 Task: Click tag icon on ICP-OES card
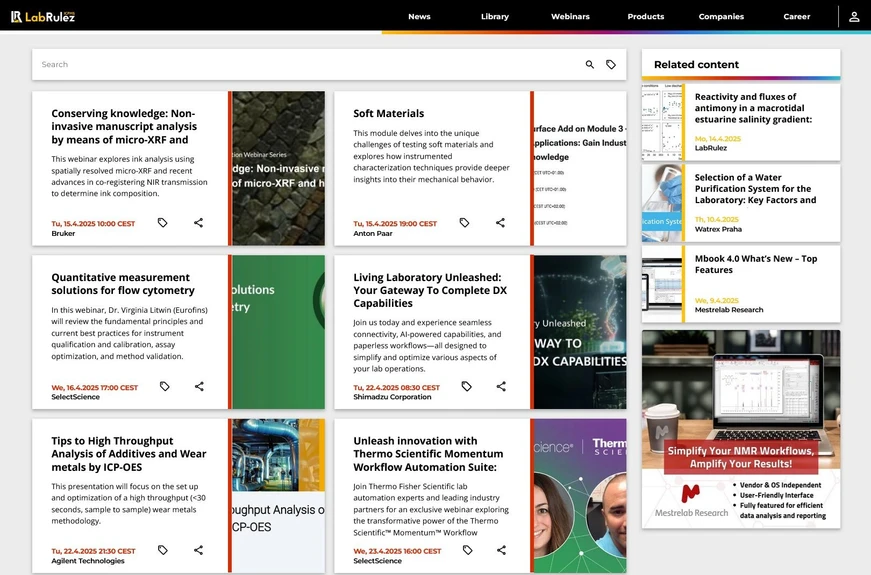pos(162,550)
